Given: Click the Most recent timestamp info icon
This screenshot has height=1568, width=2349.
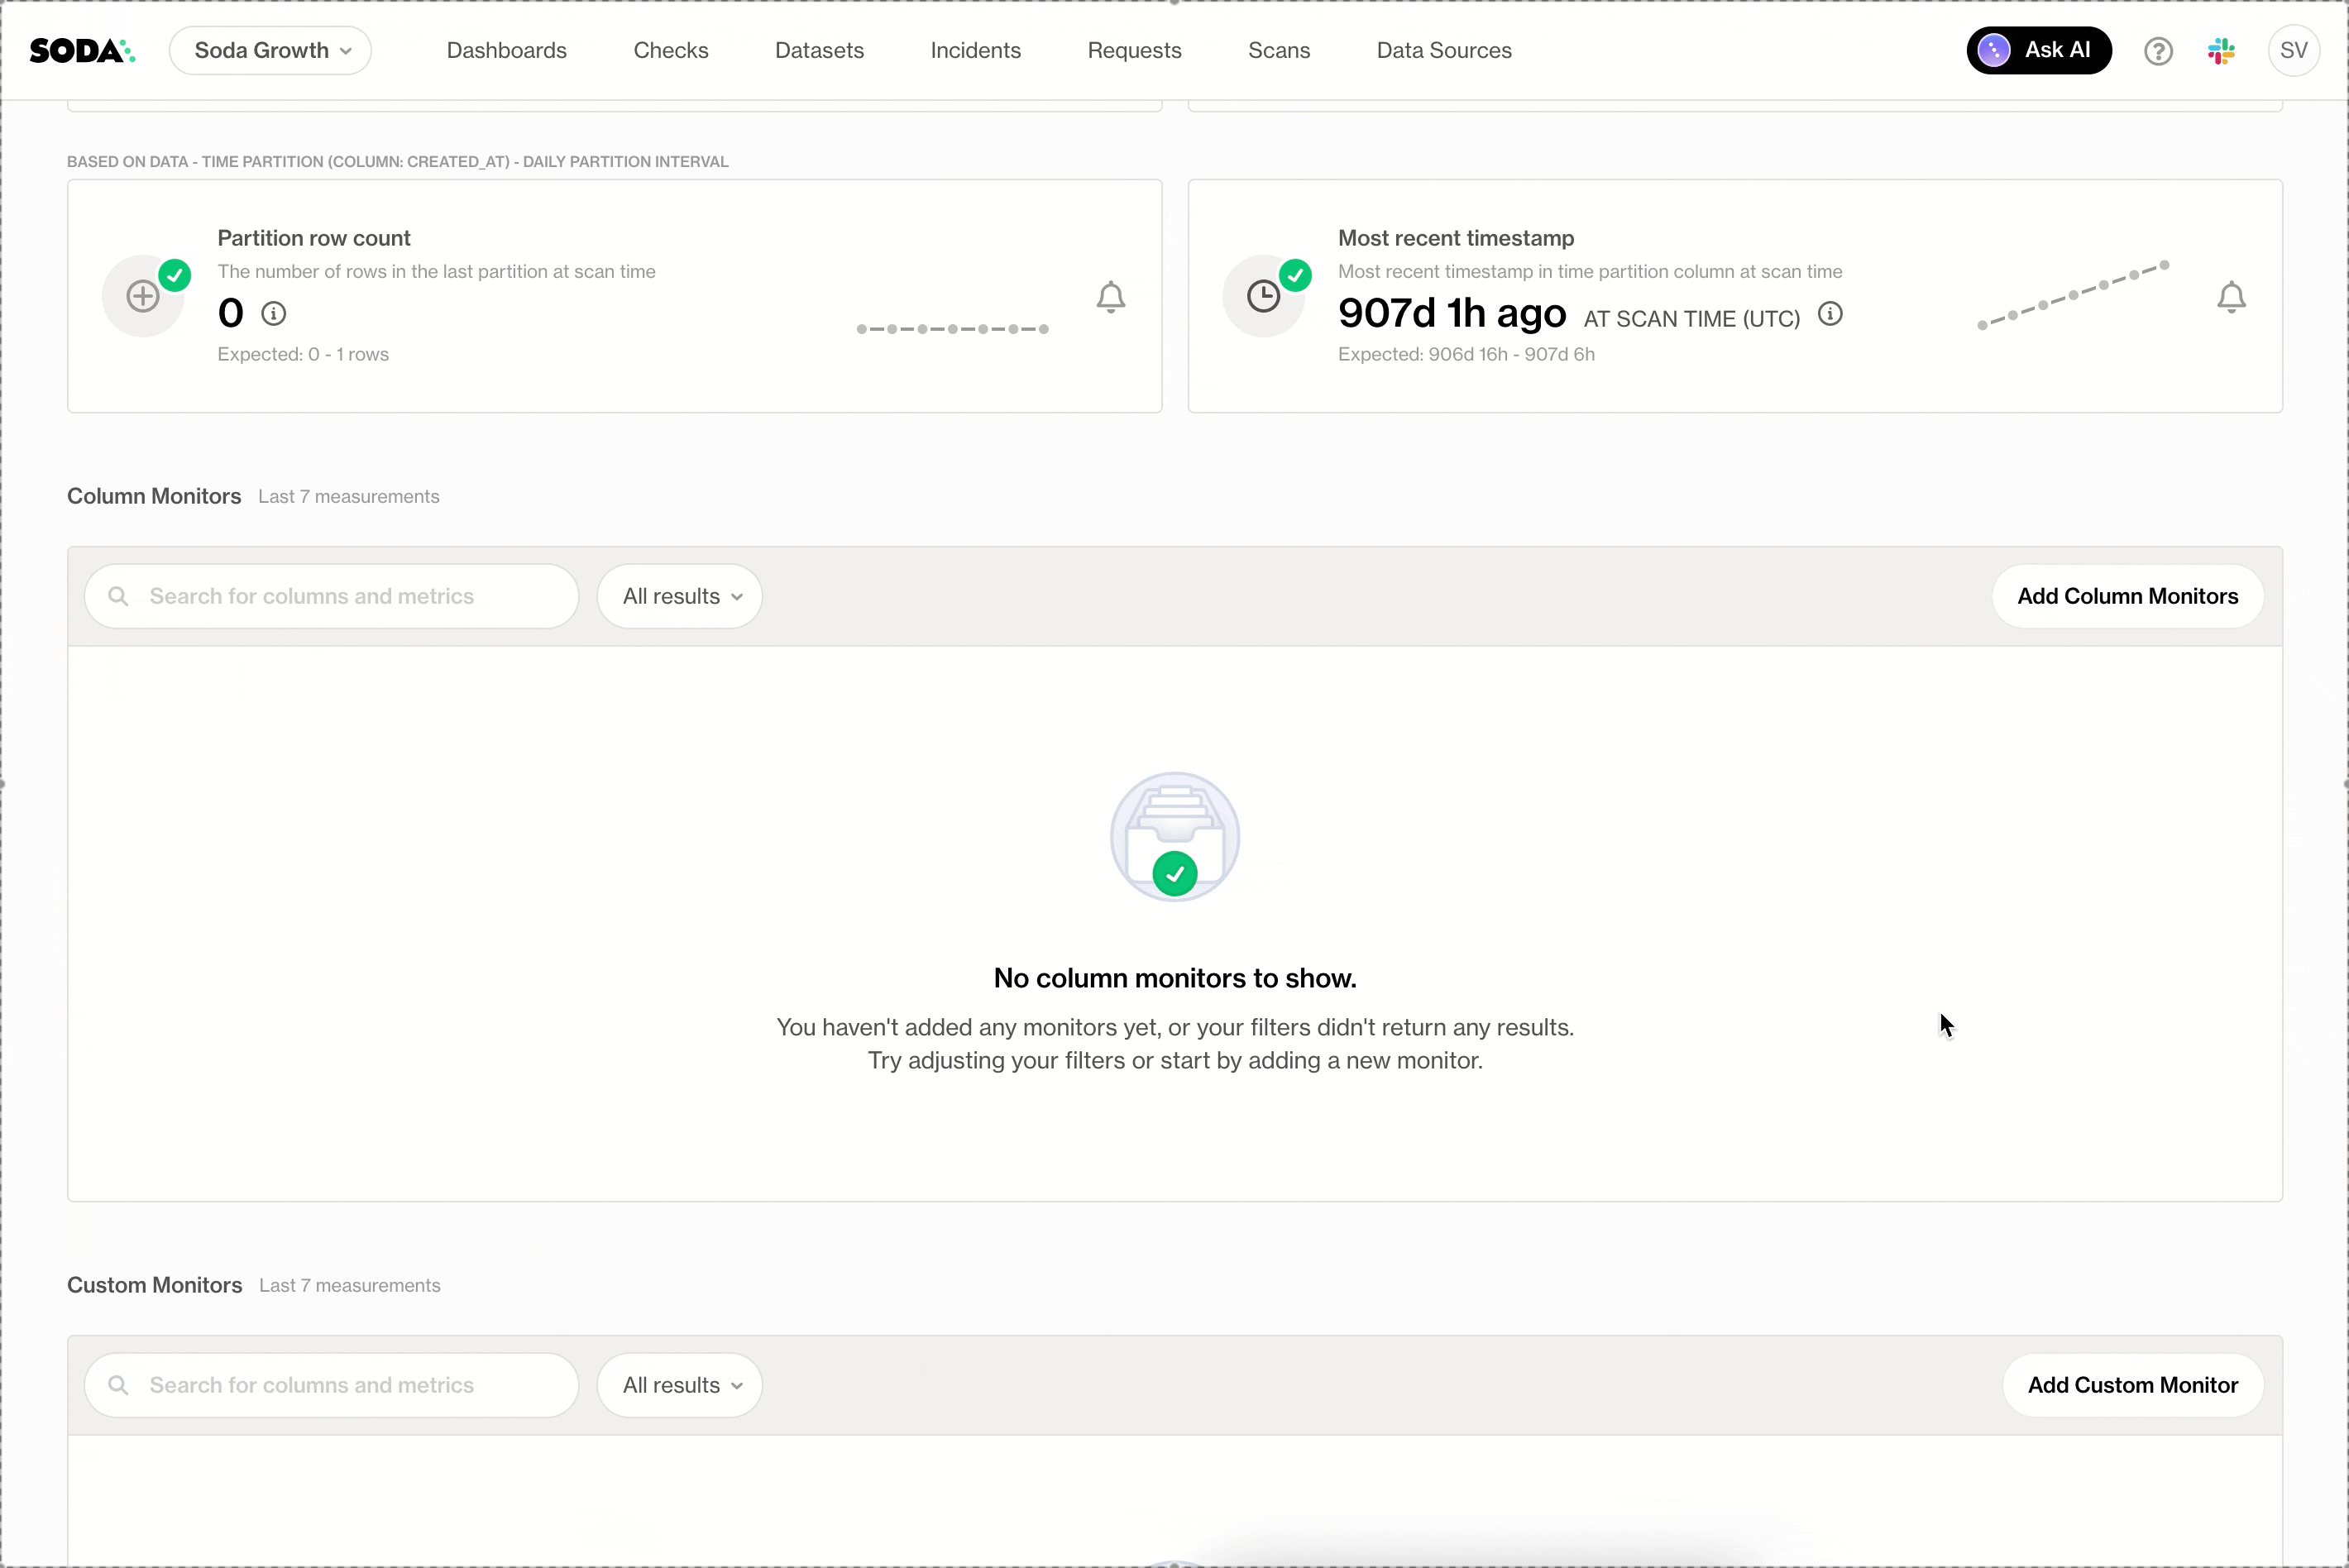Looking at the screenshot, I should 1830,314.
